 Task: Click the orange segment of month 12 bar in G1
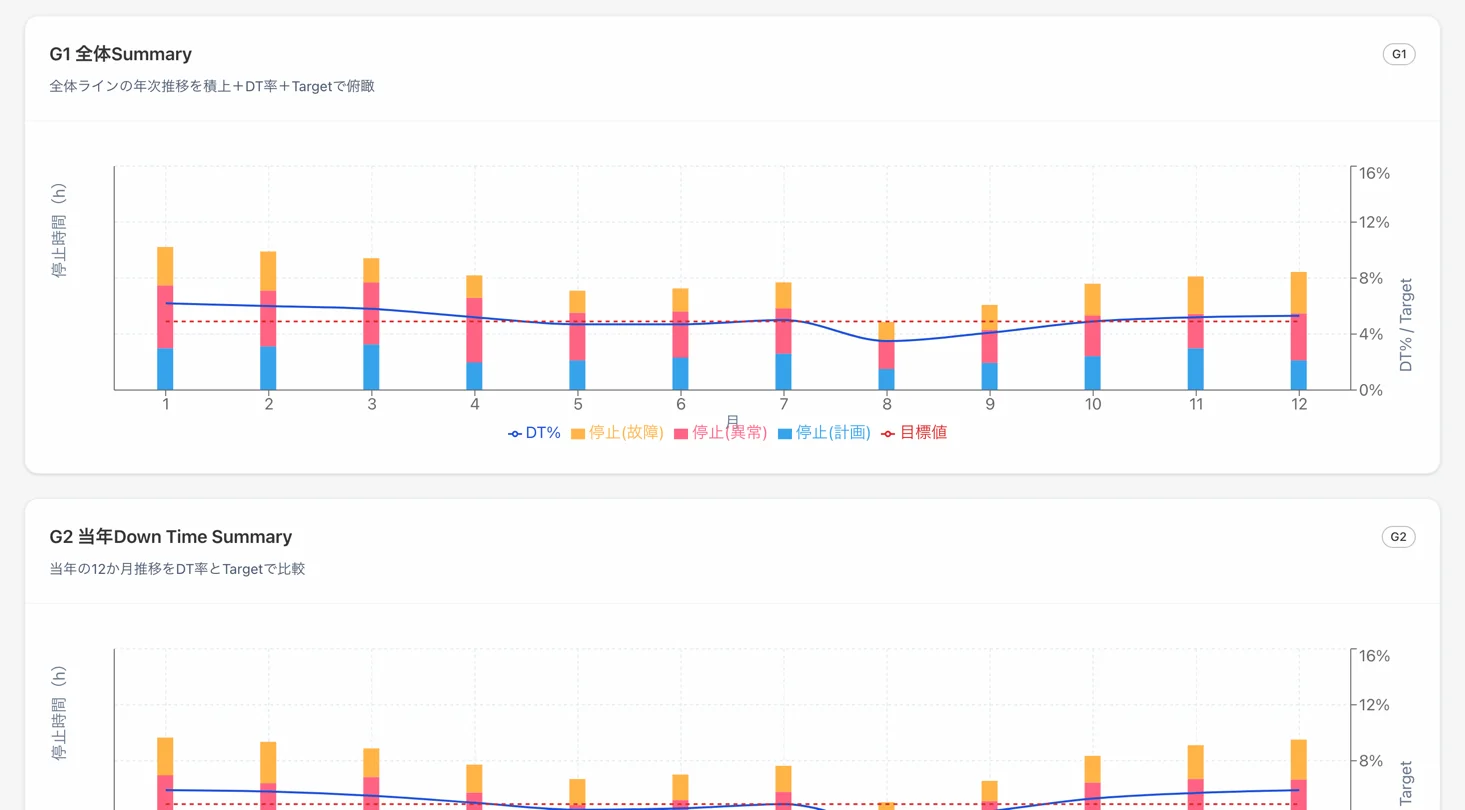(1298, 293)
